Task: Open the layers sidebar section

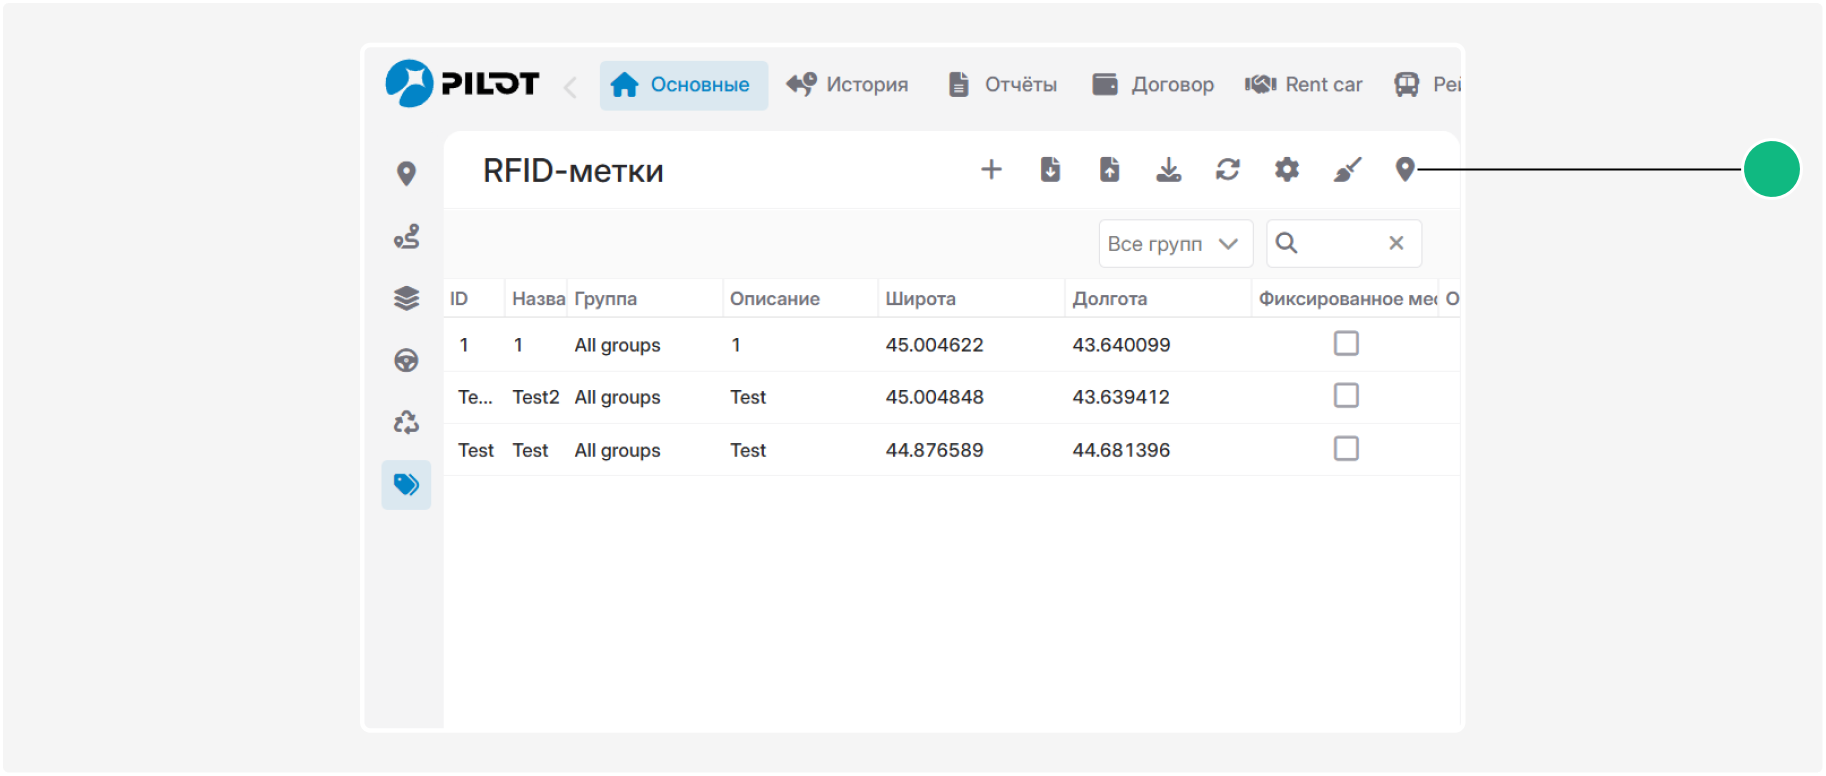Action: point(406,298)
